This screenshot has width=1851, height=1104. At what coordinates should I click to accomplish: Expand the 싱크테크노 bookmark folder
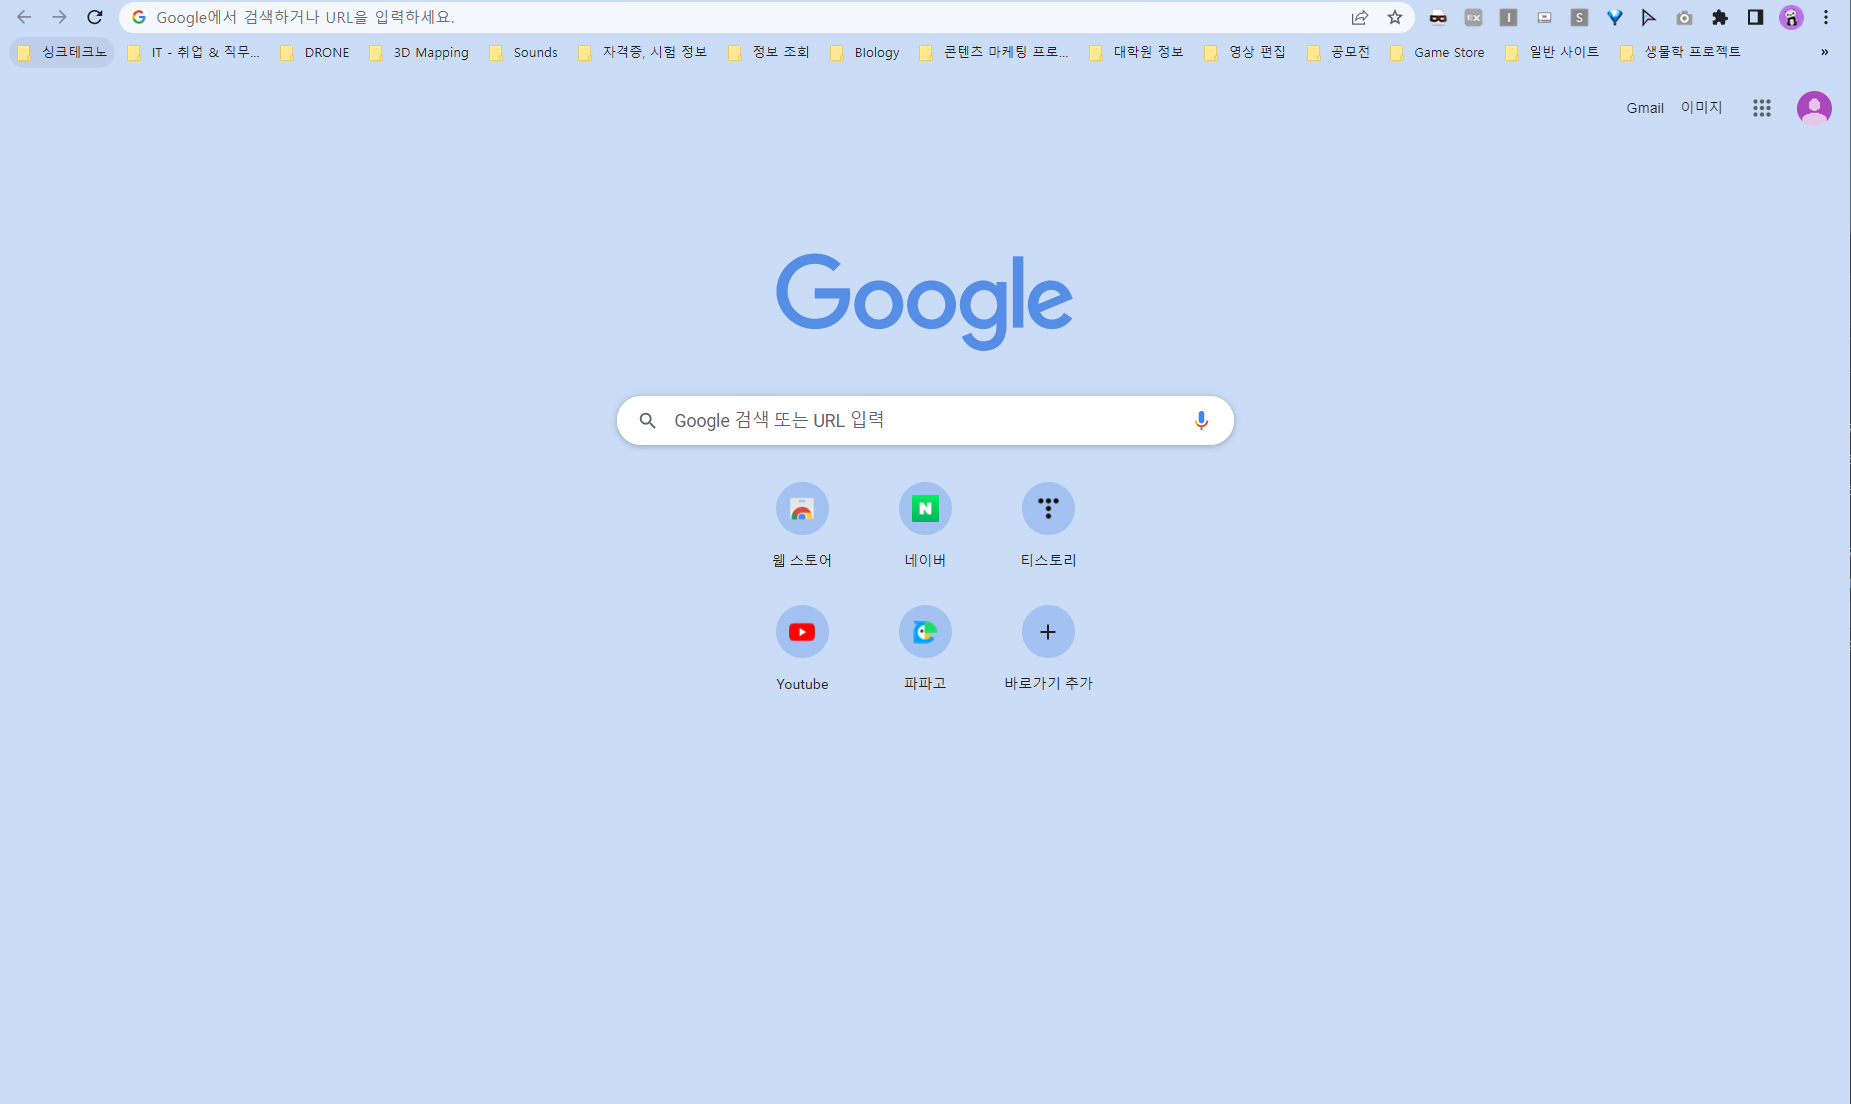point(62,52)
